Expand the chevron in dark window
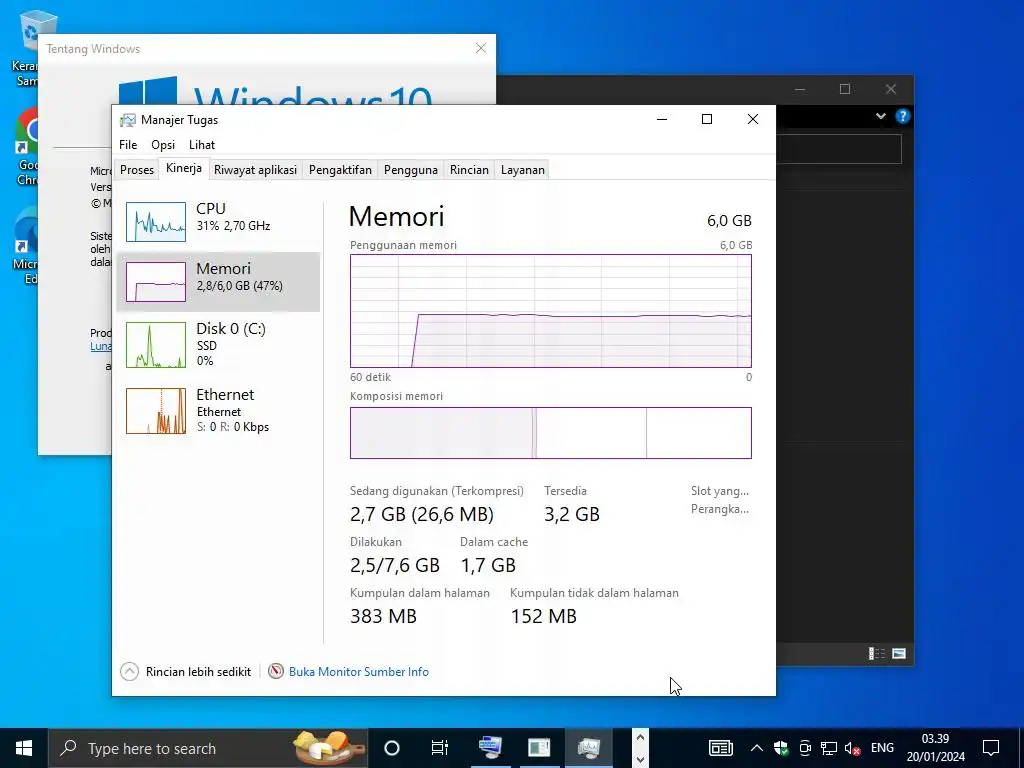Image resolution: width=1024 pixels, height=768 pixels. (x=880, y=116)
